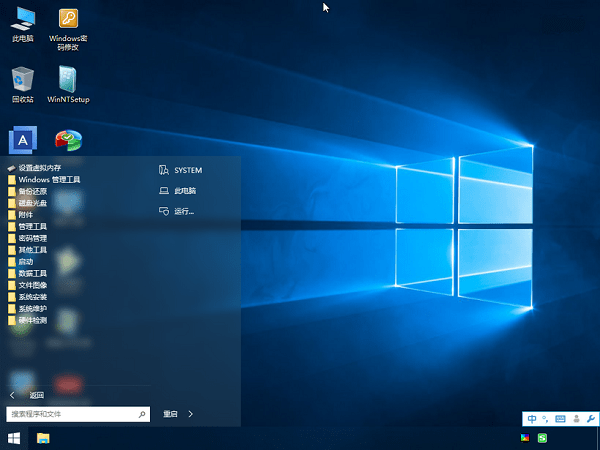Click the search magnifier icon
The width and height of the screenshot is (600, 450).
(142, 414)
